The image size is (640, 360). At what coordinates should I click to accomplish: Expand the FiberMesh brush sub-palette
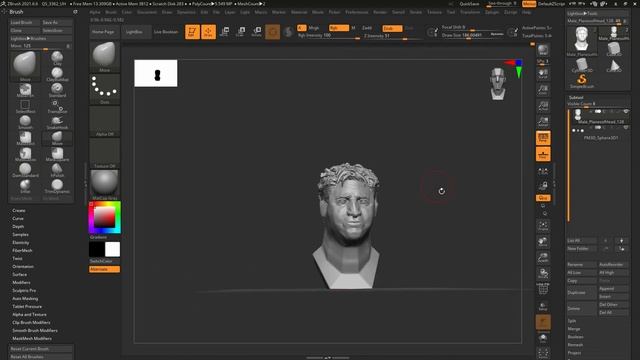click(x=22, y=250)
